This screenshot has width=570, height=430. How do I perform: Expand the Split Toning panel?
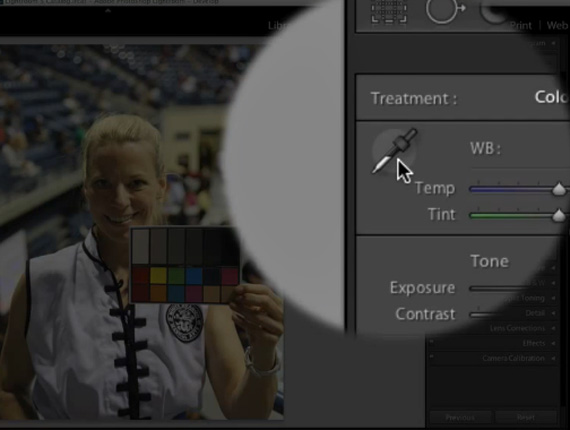tap(553, 298)
